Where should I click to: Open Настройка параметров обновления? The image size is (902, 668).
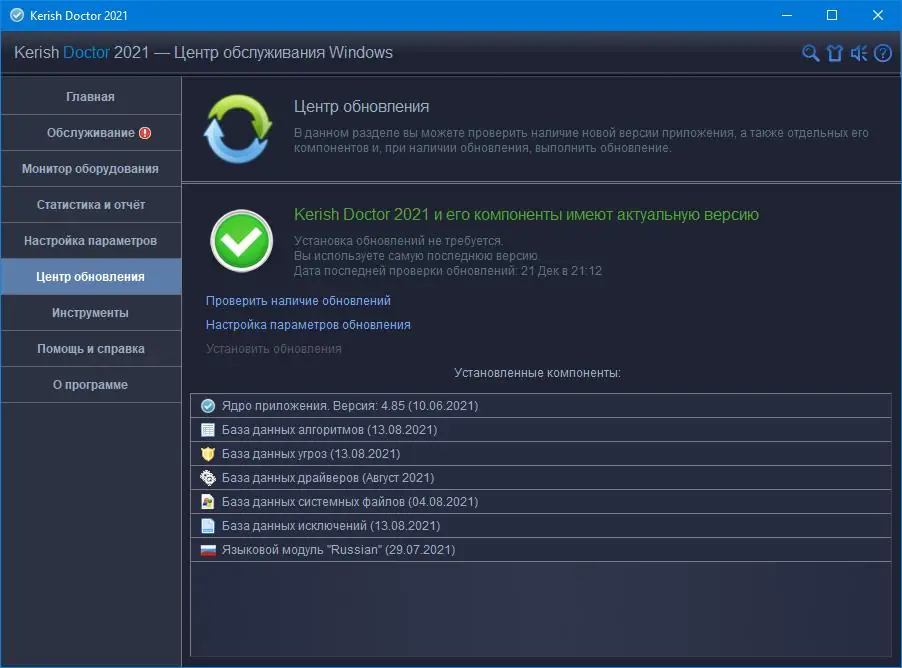[308, 324]
